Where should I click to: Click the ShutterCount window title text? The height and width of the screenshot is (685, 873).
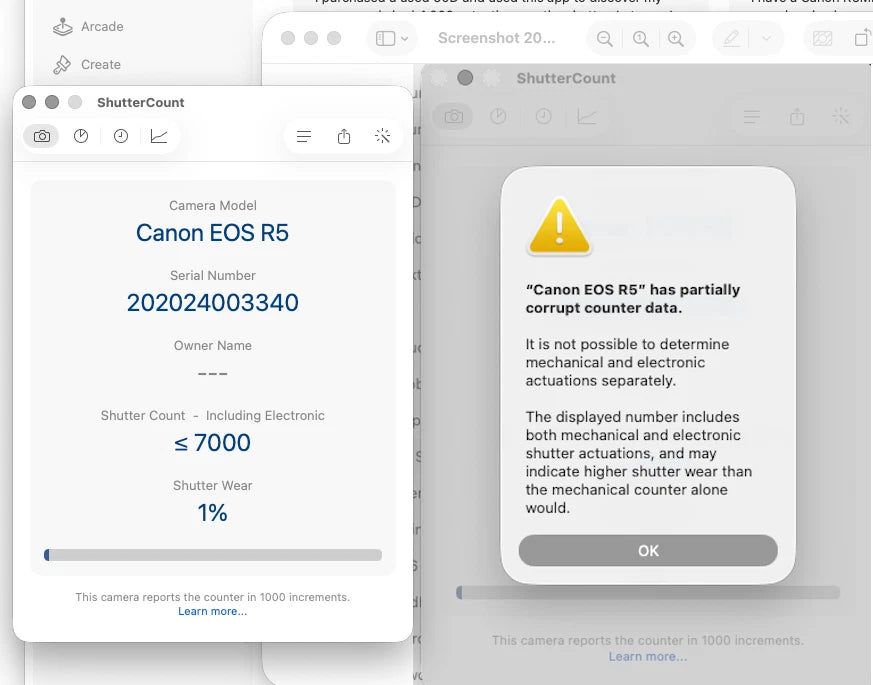tap(140, 102)
